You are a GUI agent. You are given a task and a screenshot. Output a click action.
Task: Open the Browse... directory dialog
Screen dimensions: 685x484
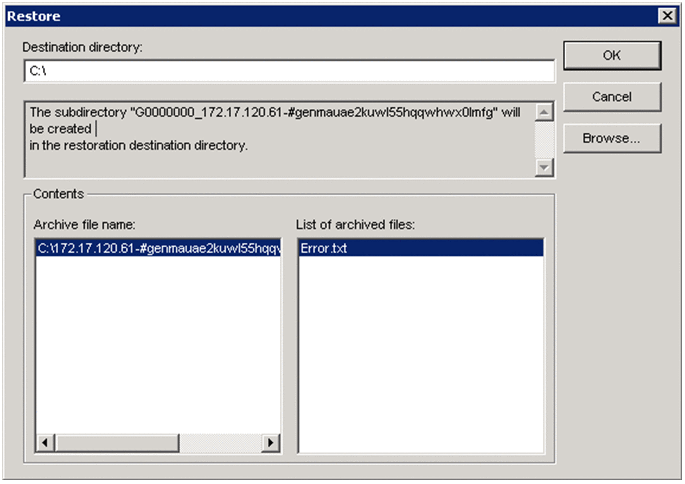[x=612, y=138]
